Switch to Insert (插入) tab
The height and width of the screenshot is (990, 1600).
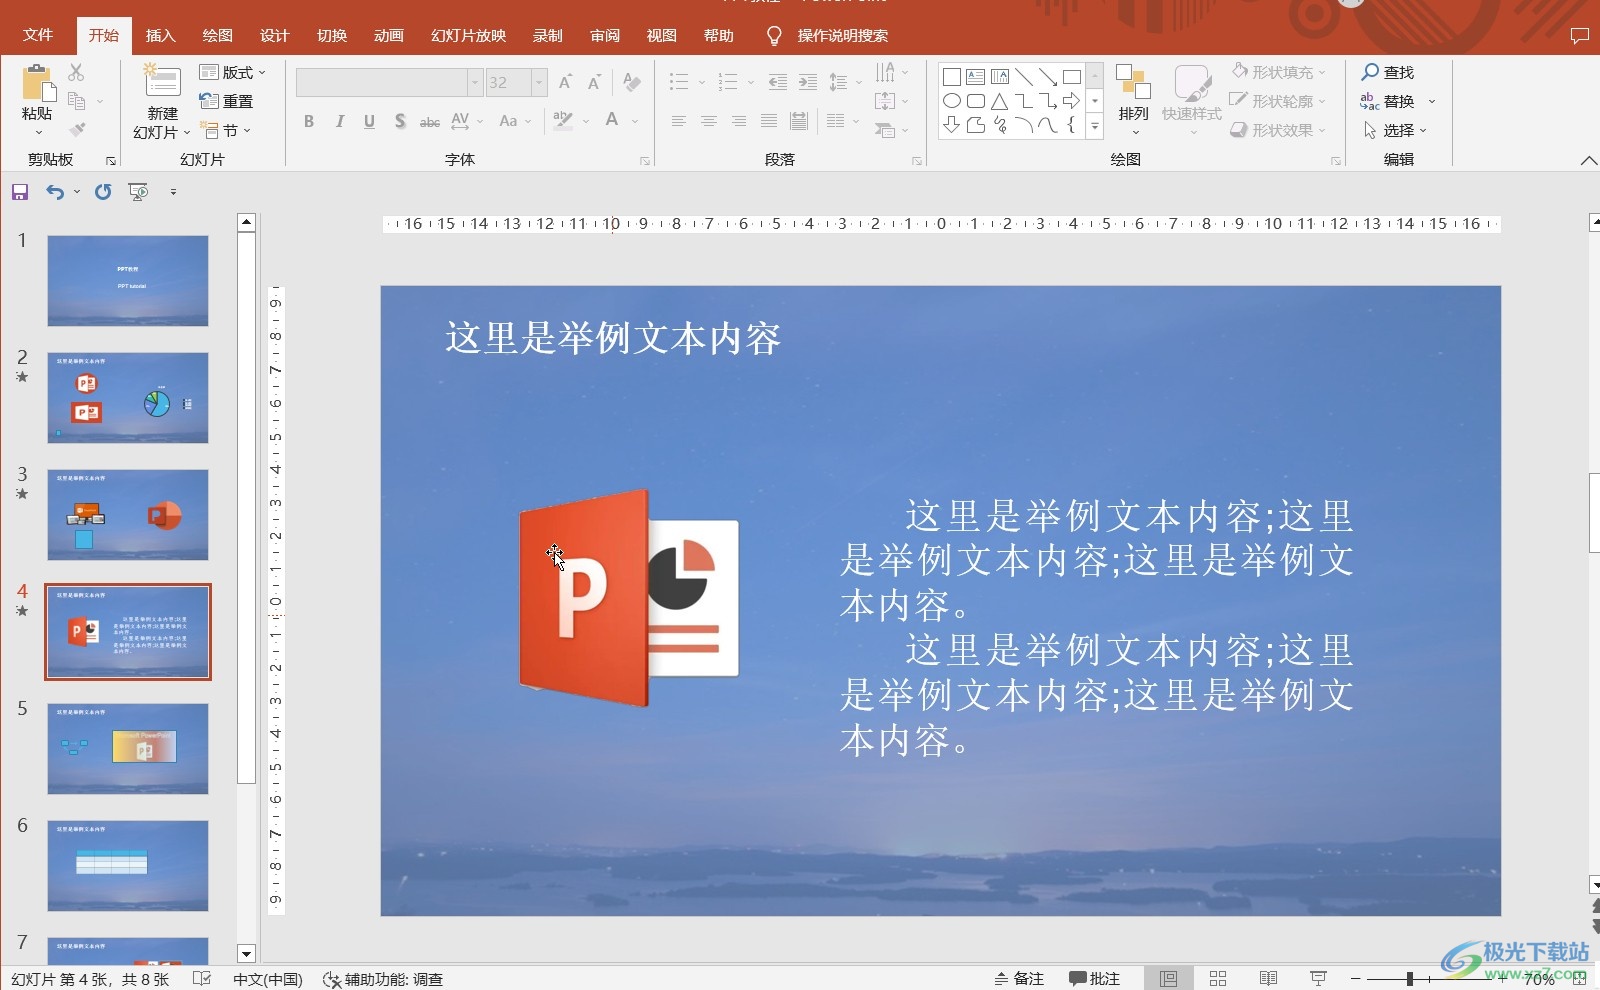[x=160, y=35]
